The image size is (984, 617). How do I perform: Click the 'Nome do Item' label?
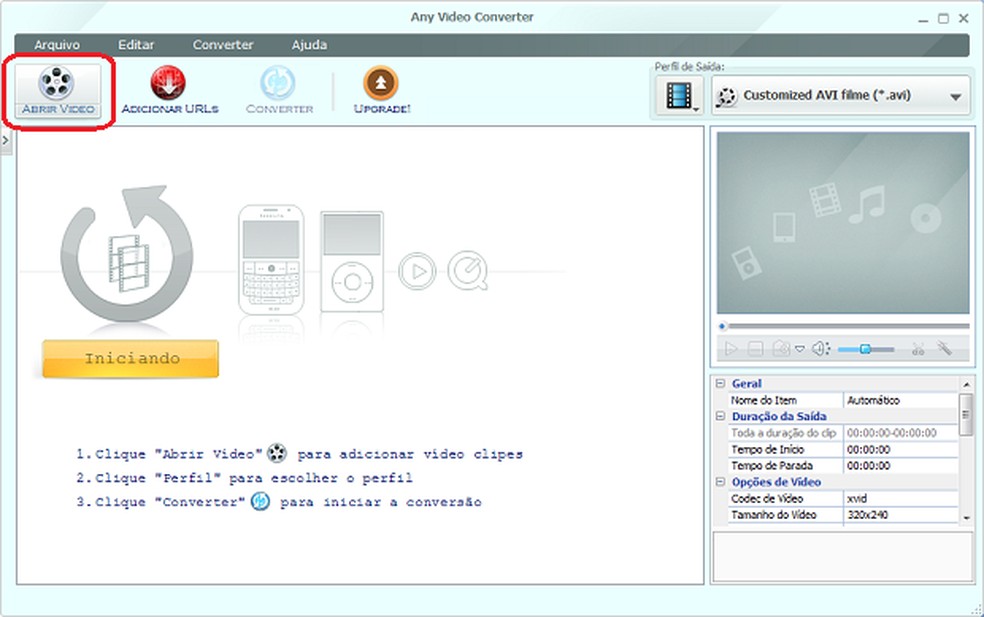pyautogui.click(x=764, y=400)
